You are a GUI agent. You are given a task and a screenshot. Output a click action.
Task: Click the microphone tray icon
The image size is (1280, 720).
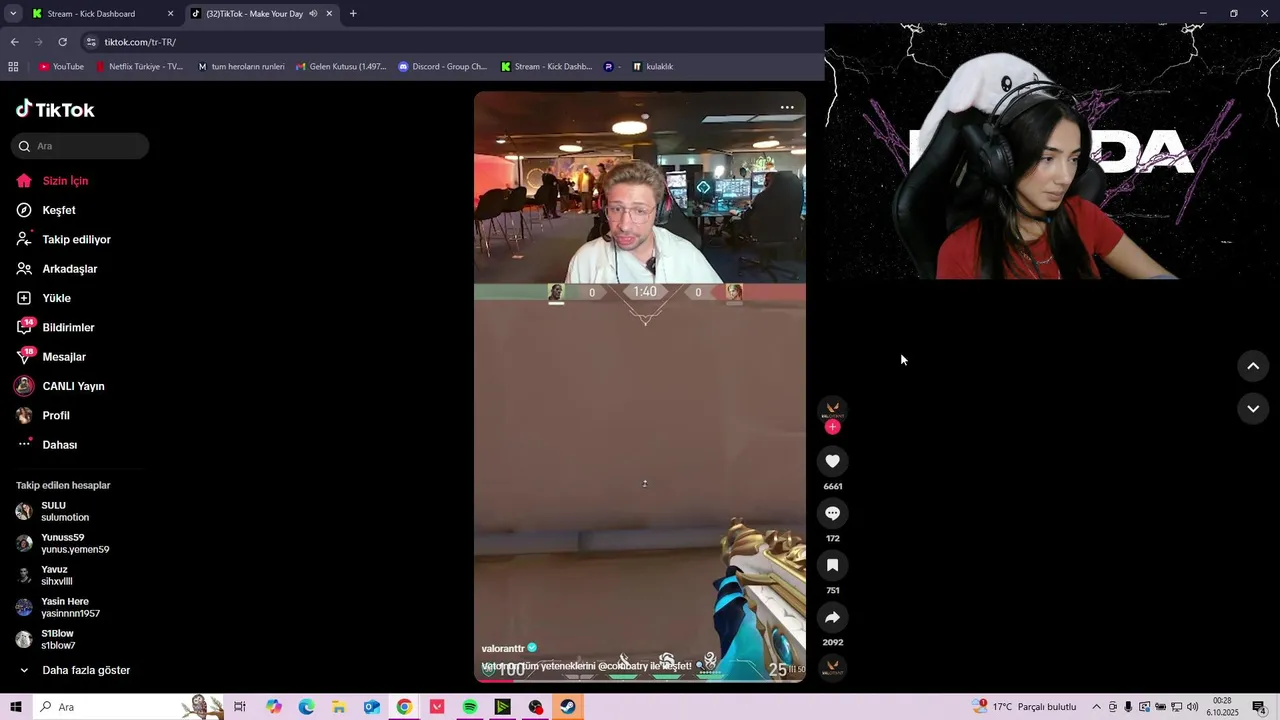click(1128, 707)
